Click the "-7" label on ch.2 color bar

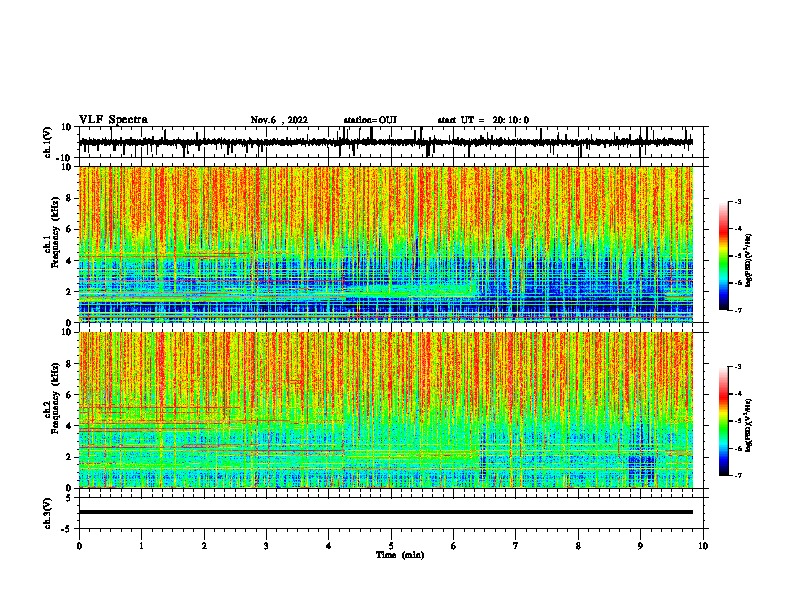737,475
